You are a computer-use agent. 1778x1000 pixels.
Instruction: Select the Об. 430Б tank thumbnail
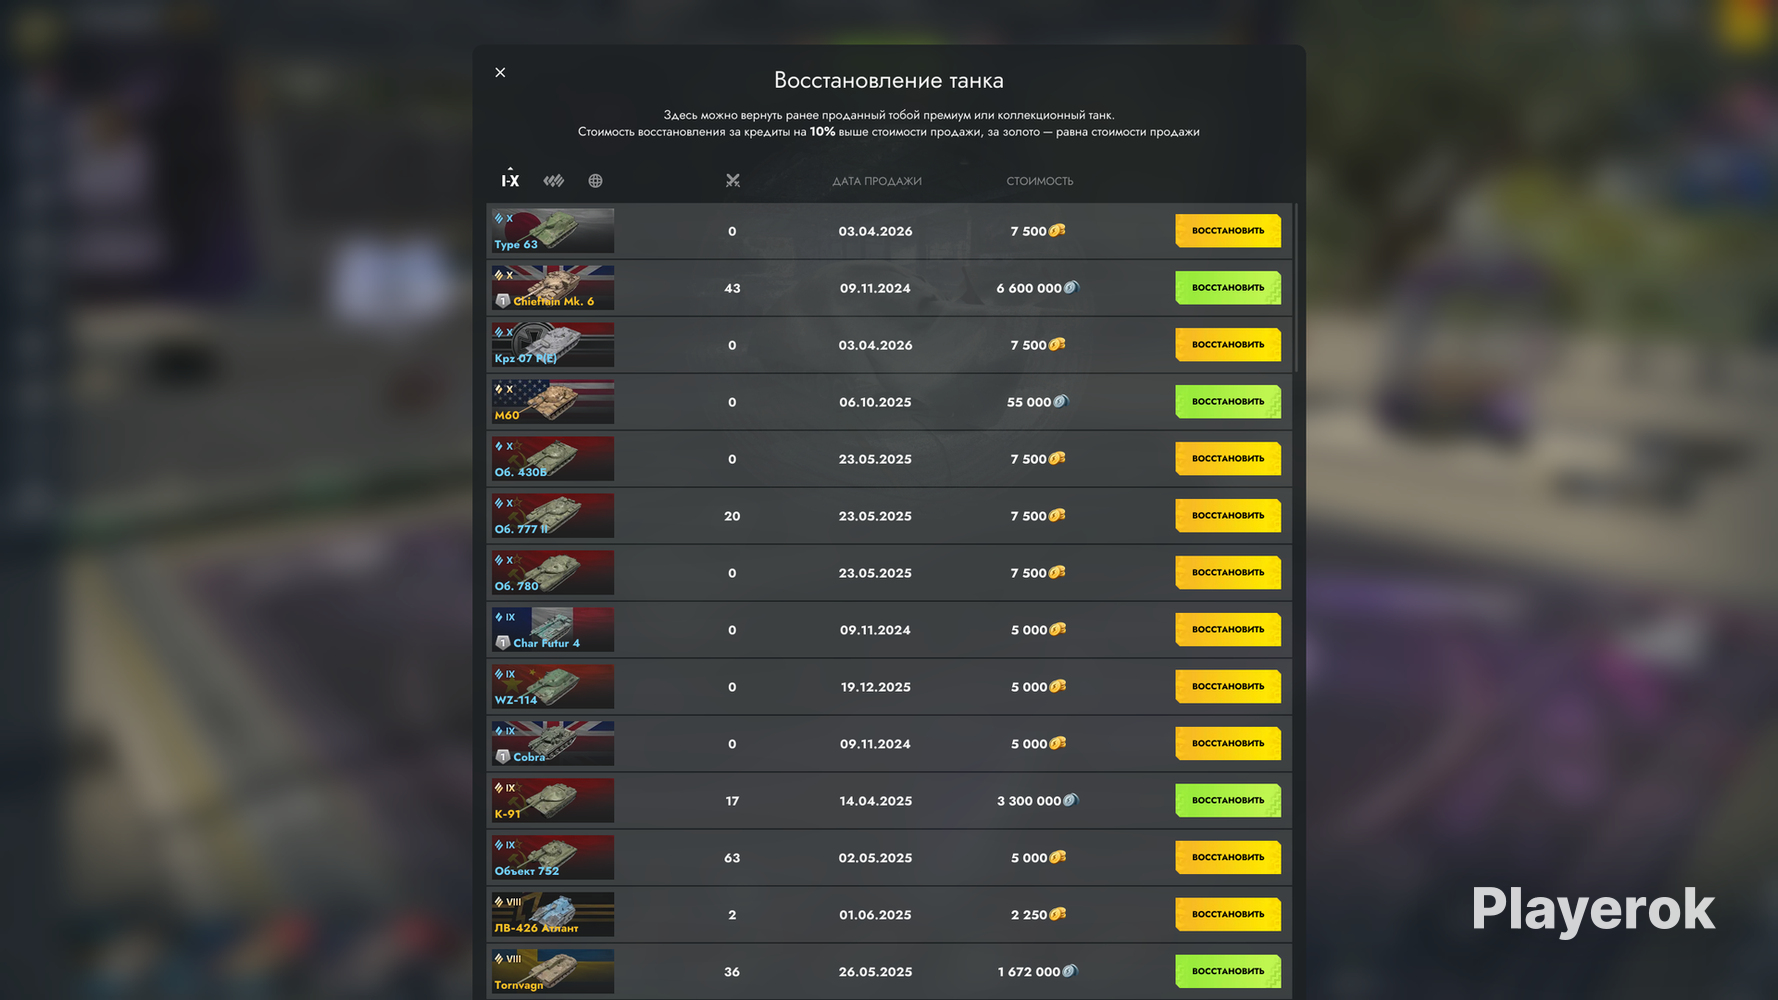point(553,459)
